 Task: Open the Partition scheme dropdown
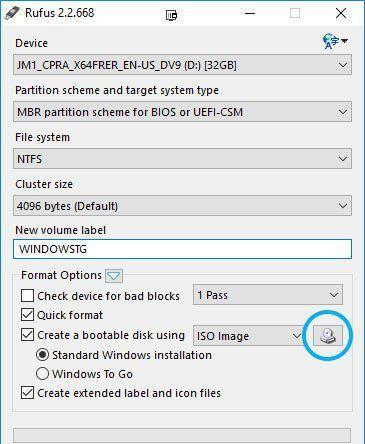click(x=182, y=112)
